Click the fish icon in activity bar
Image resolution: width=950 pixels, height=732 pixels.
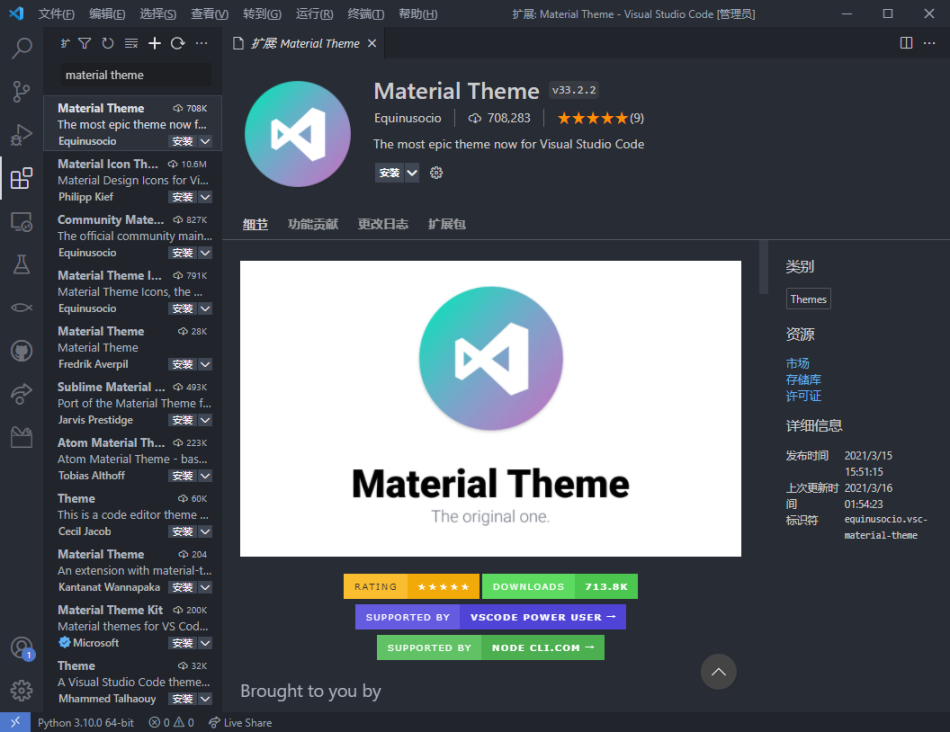point(22,308)
